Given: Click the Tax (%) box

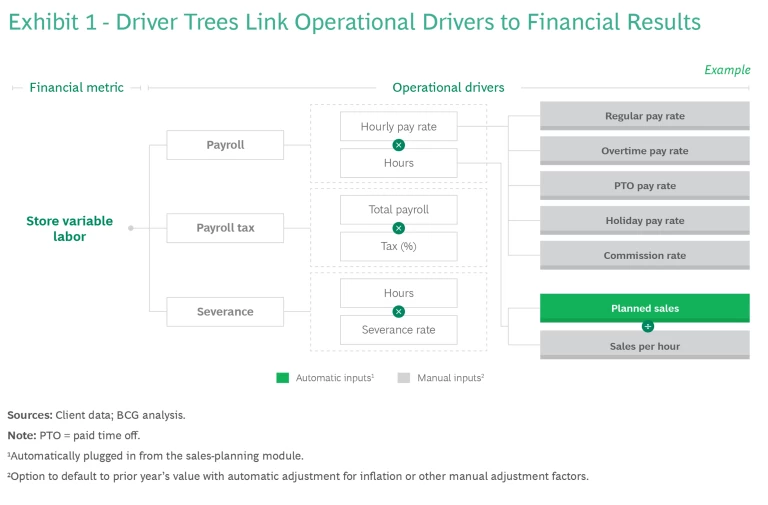Looking at the screenshot, I should pos(398,246).
